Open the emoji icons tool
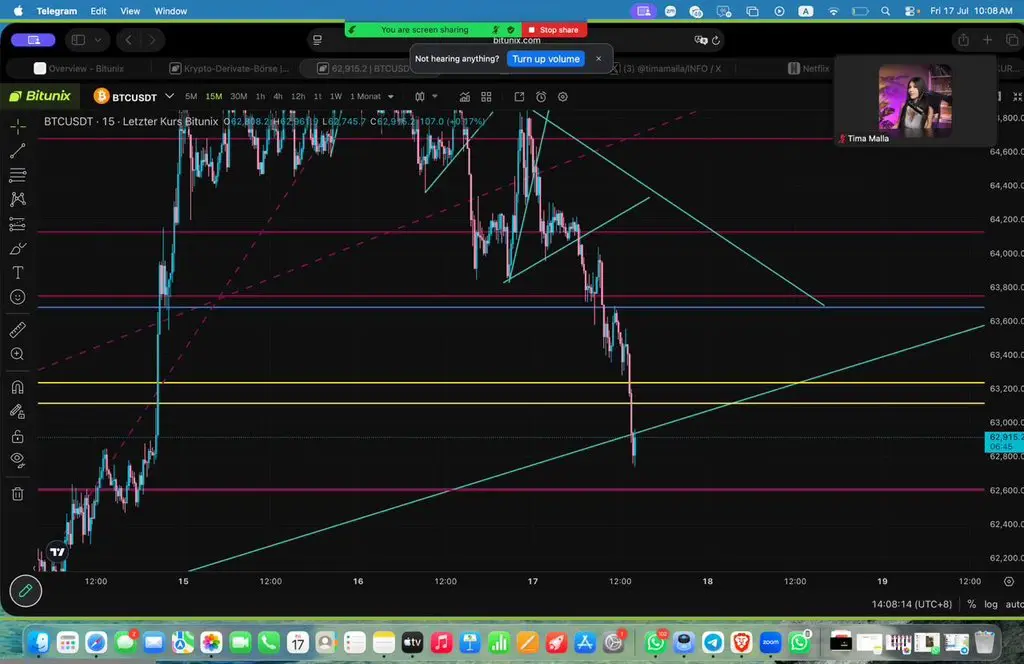 (18, 297)
